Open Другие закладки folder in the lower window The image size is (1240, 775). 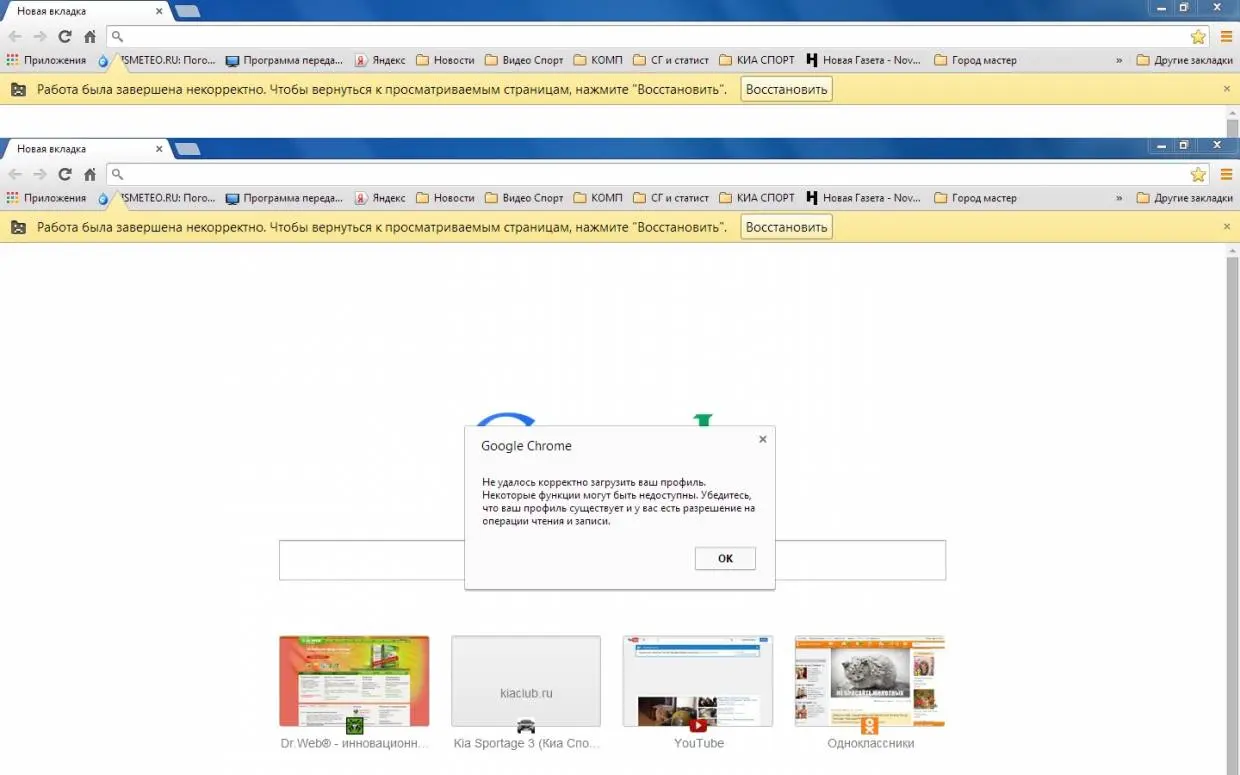(x=1185, y=198)
